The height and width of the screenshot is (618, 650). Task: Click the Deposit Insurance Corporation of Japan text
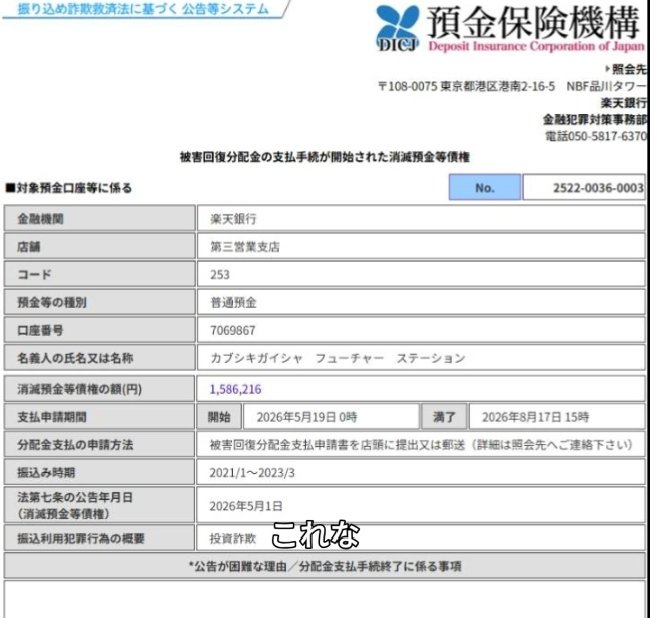[x=536, y=46]
